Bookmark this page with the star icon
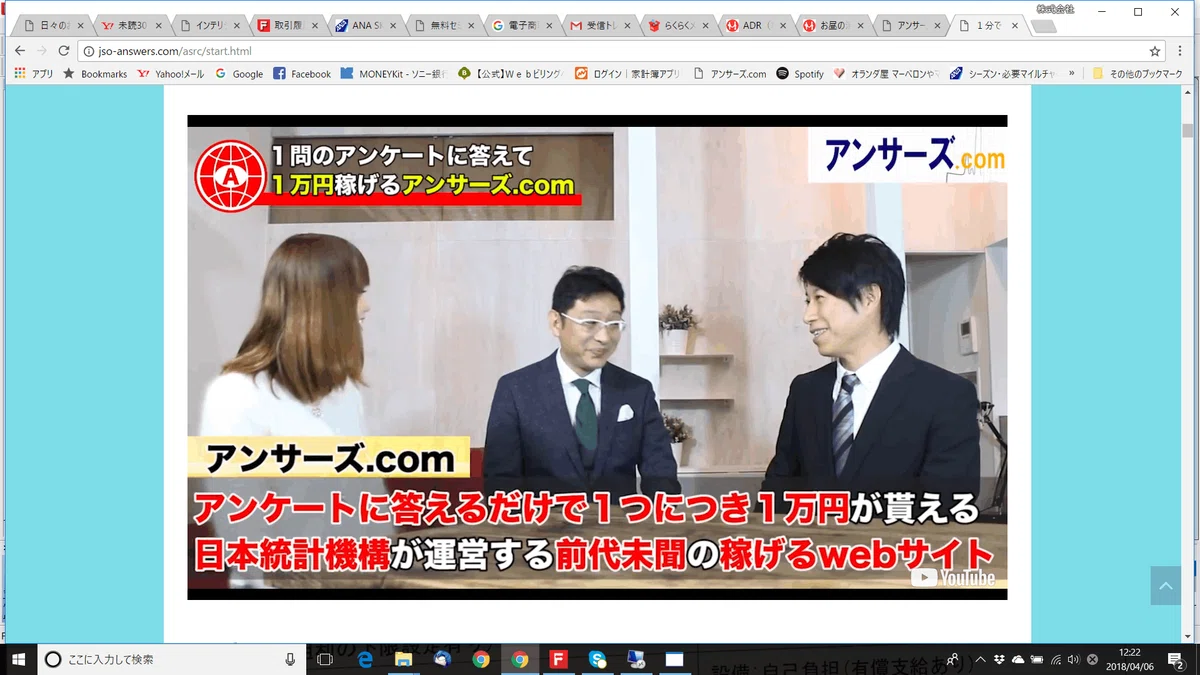The height and width of the screenshot is (675, 1200). pyautogui.click(x=1155, y=51)
